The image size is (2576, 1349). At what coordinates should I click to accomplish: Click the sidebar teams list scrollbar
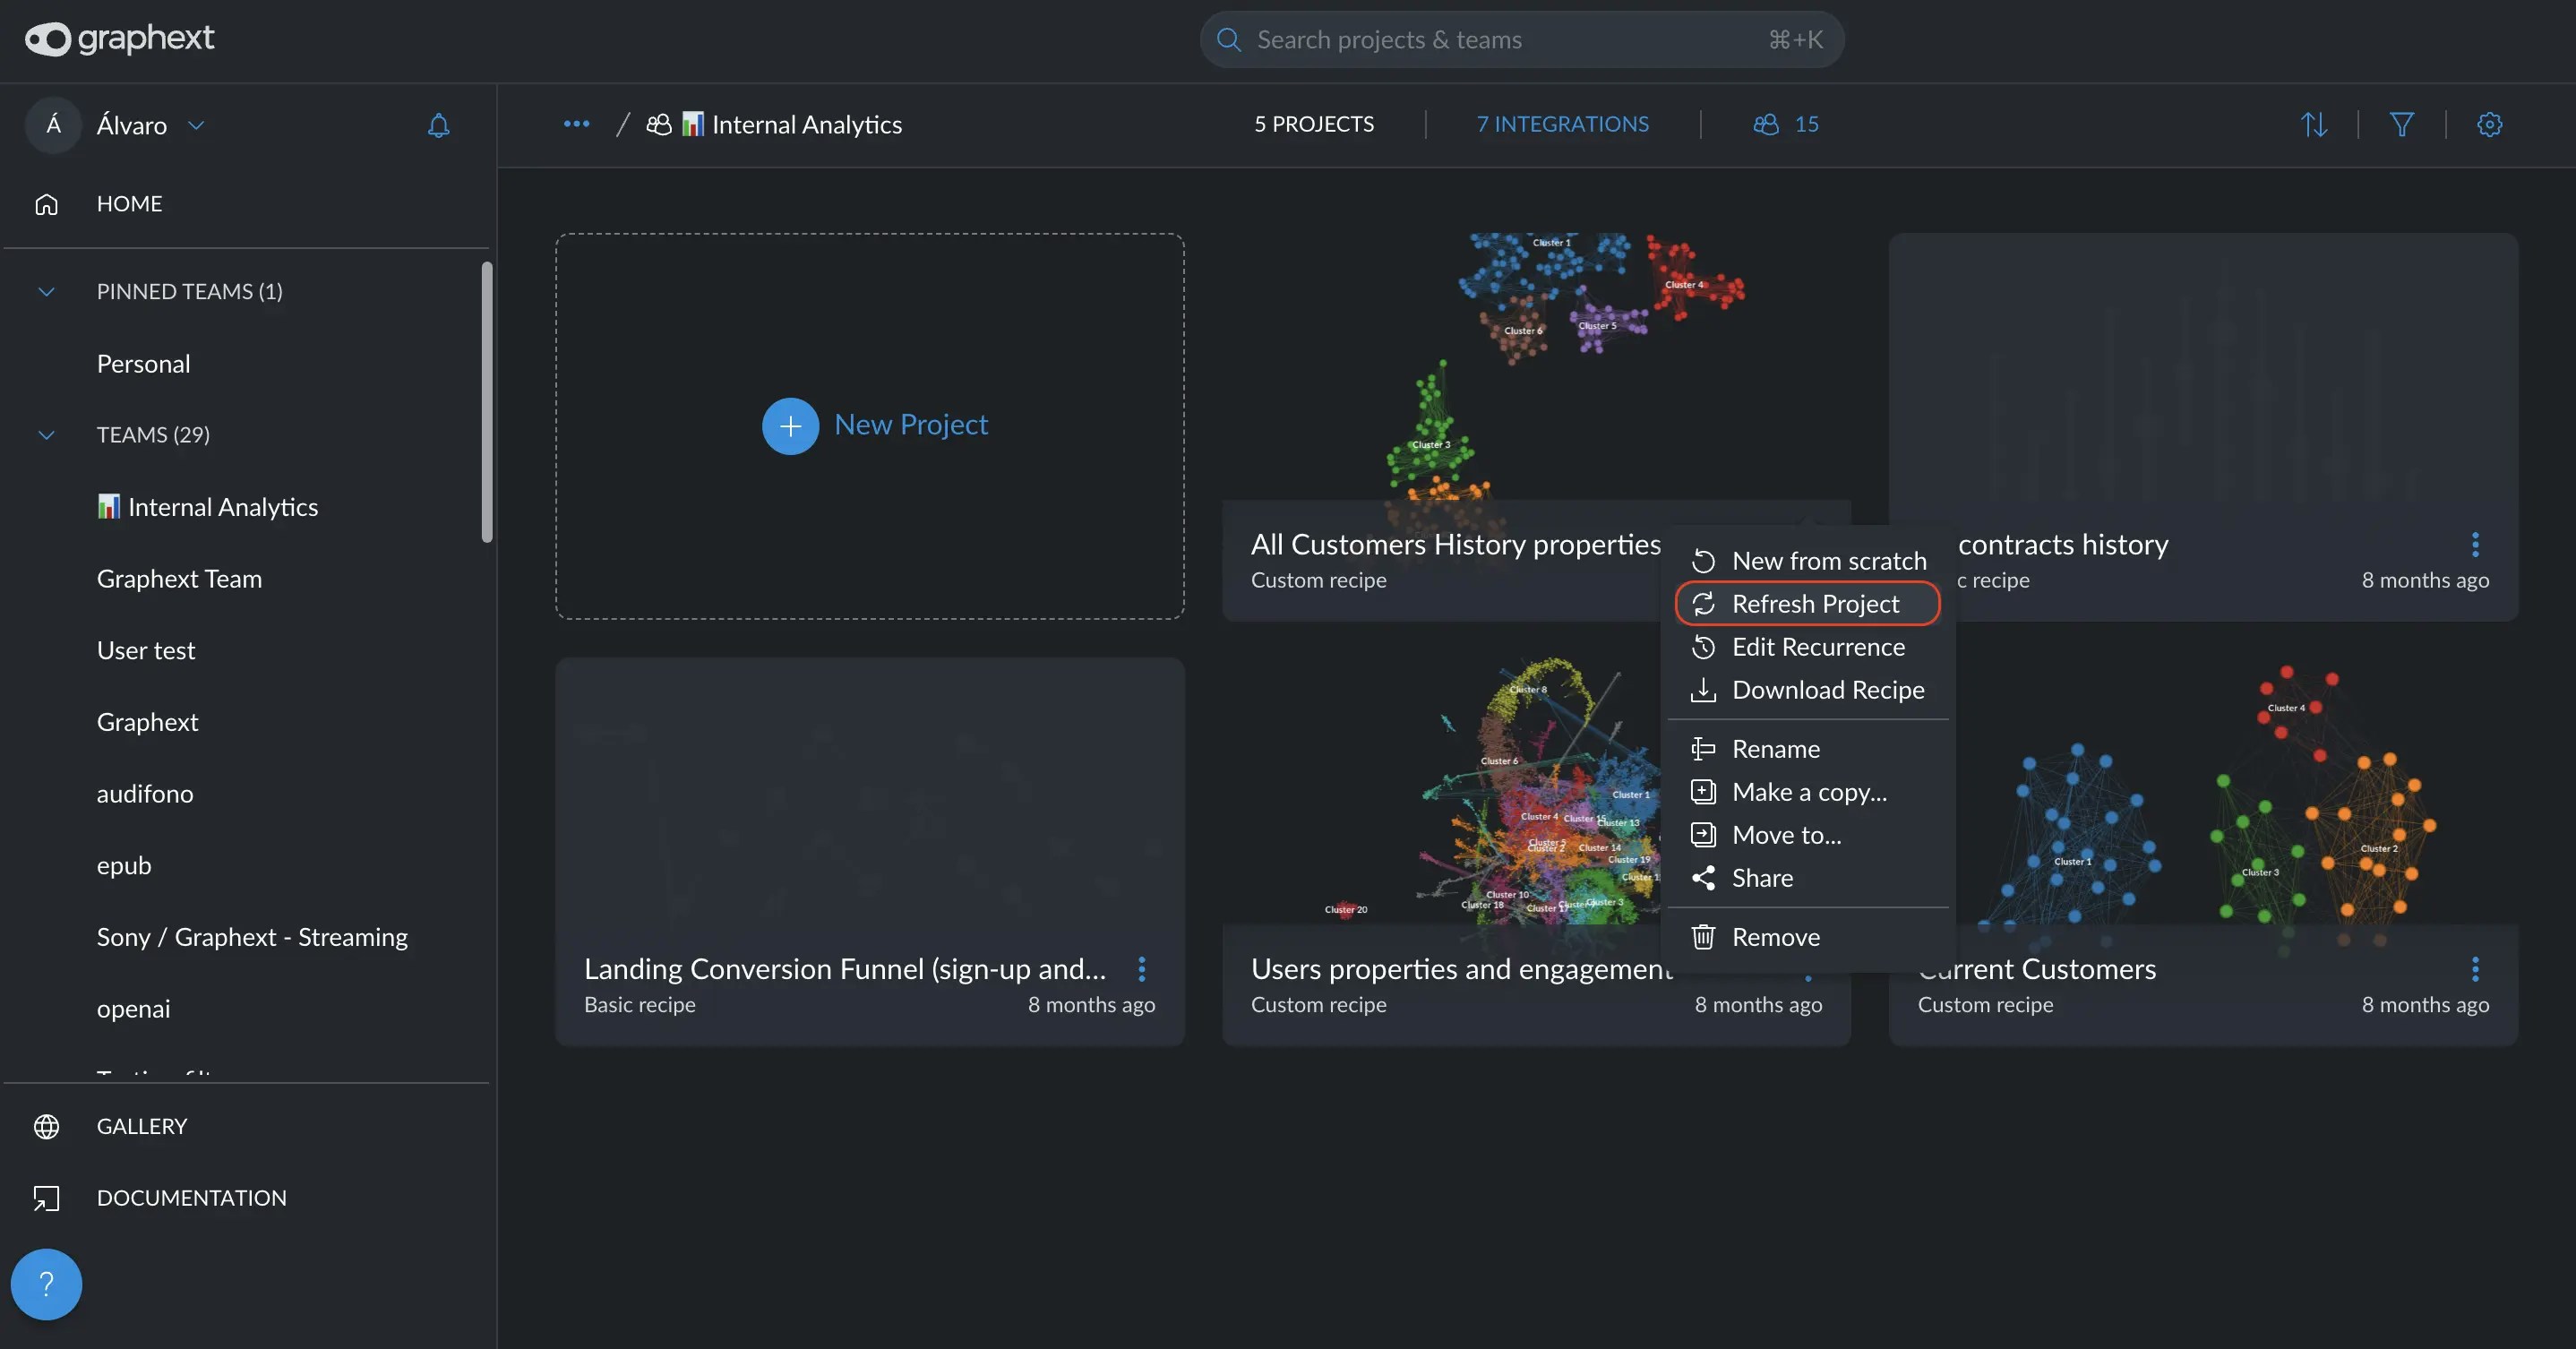point(487,402)
